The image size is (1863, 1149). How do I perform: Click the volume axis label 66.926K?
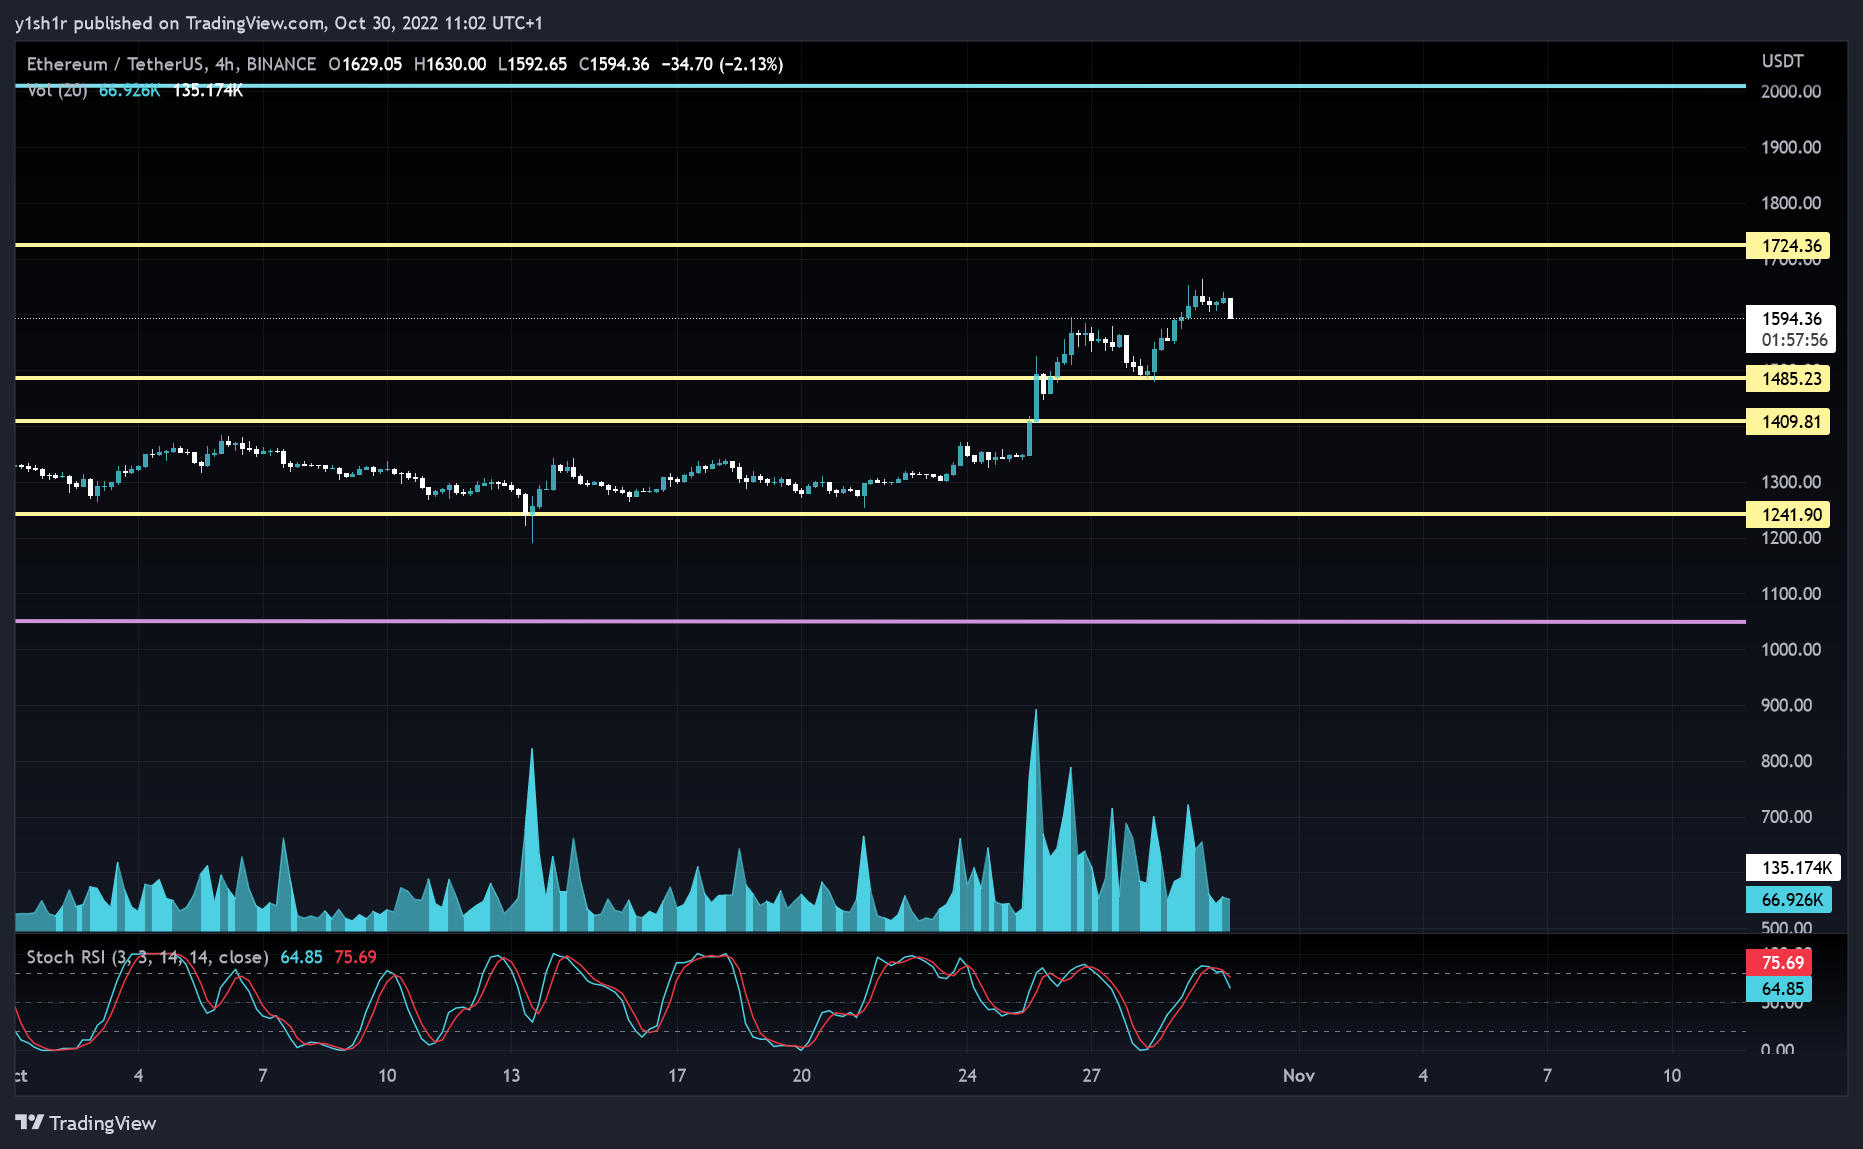[1789, 899]
